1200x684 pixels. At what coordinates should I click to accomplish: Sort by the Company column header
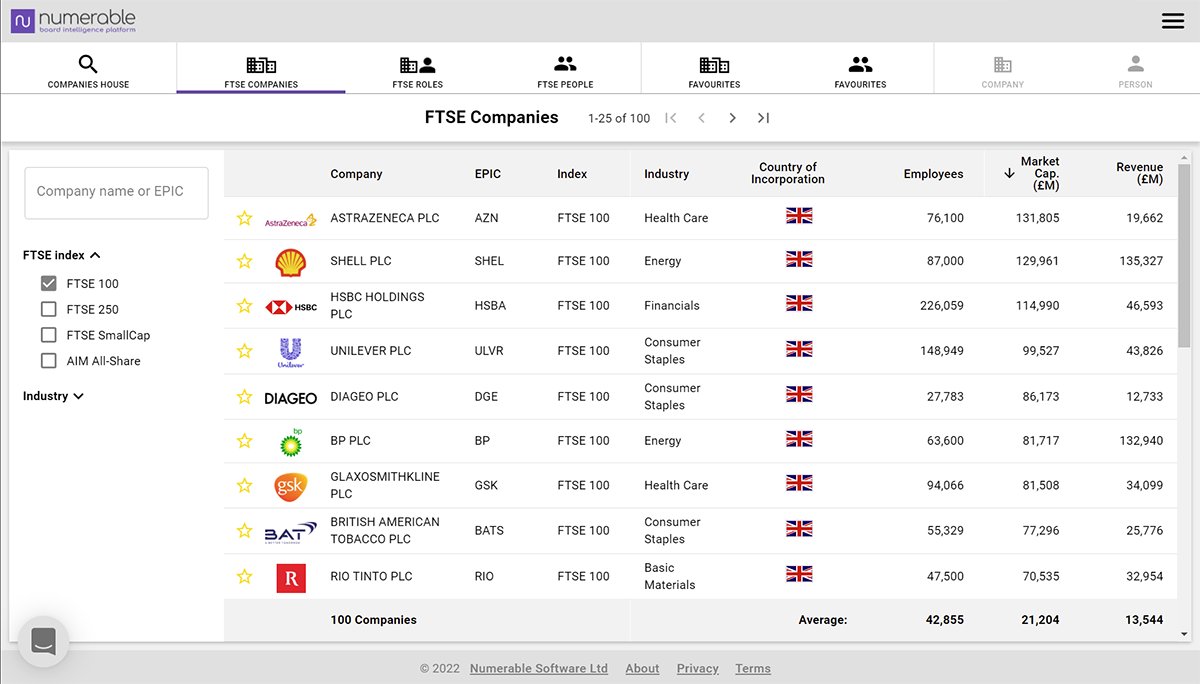pos(356,174)
